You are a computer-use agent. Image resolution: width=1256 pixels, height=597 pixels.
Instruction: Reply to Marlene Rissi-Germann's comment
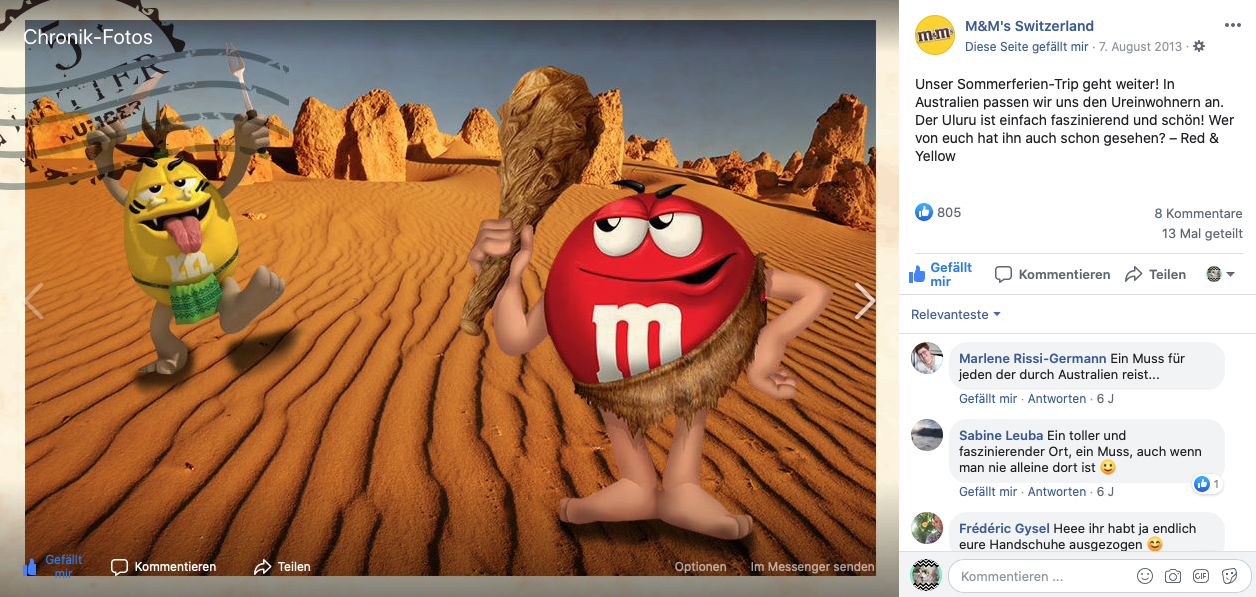tap(1057, 399)
